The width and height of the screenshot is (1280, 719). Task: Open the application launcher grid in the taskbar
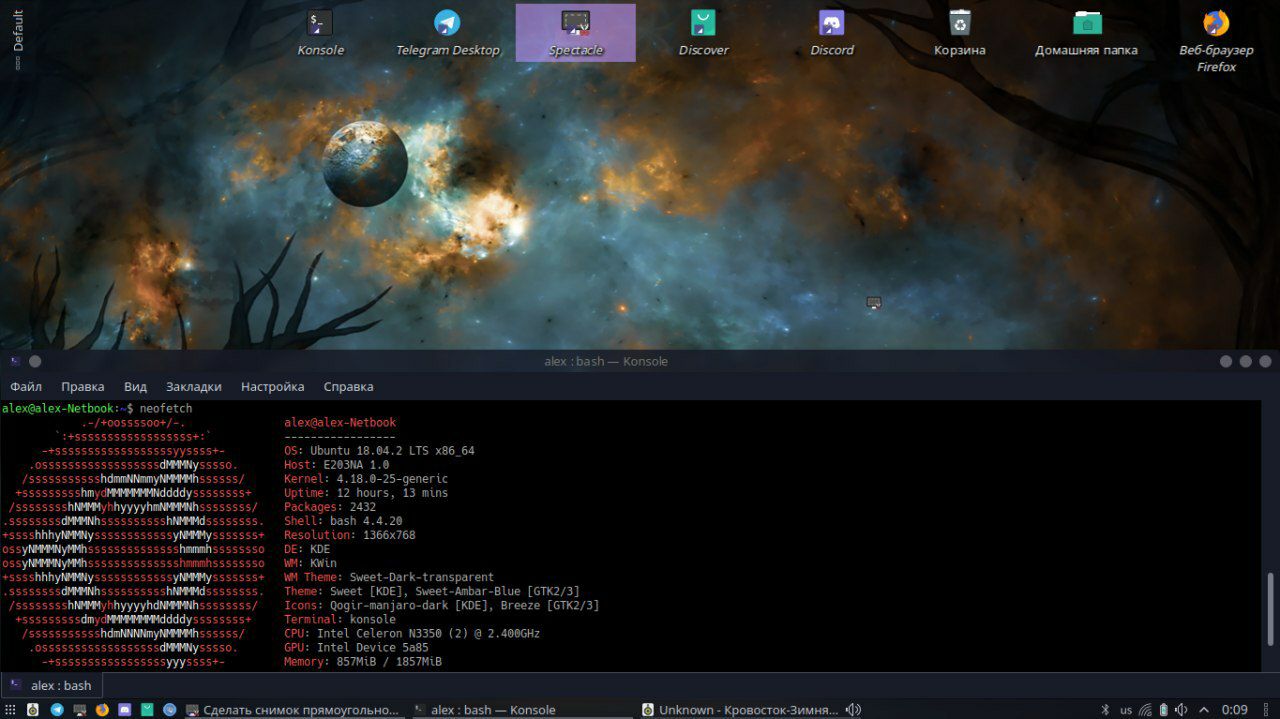coord(10,710)
